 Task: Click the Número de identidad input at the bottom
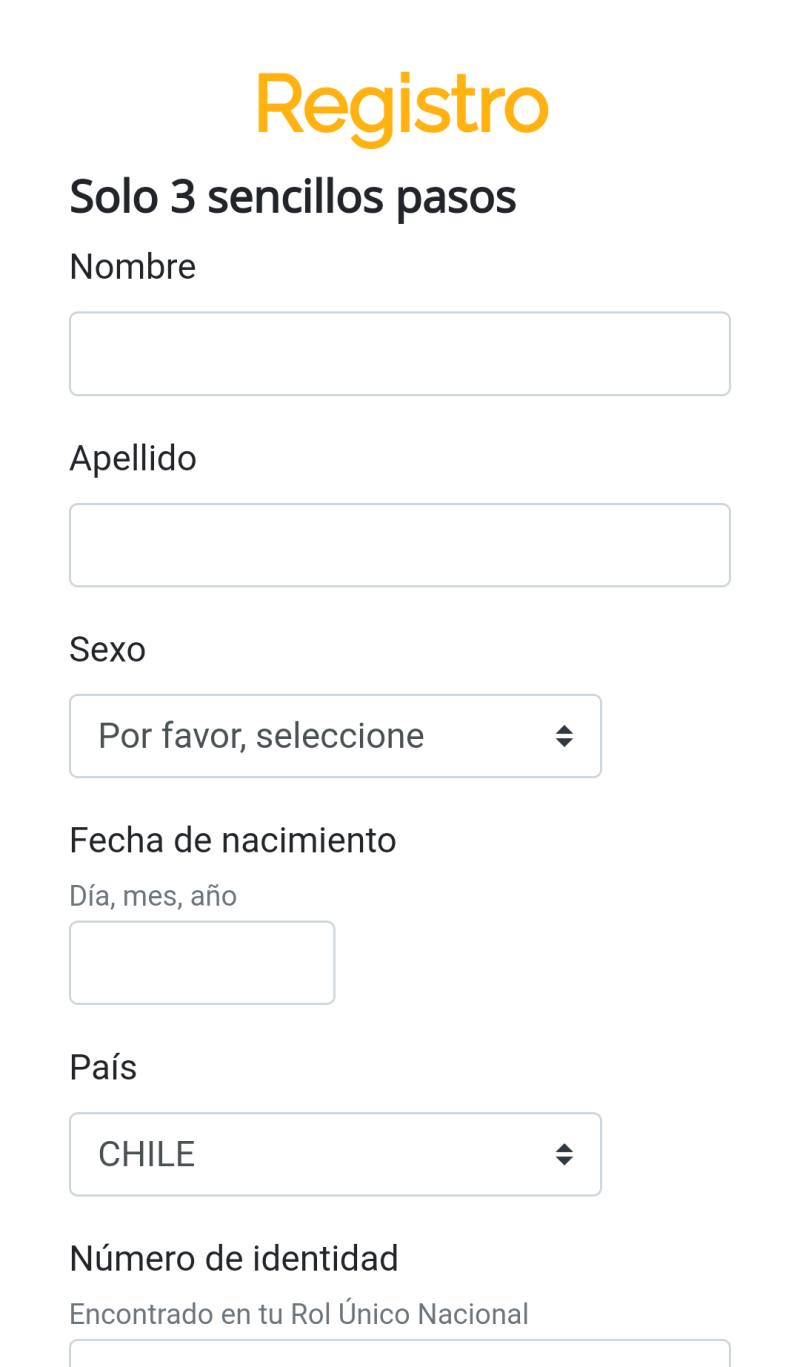pos(400,1354)
